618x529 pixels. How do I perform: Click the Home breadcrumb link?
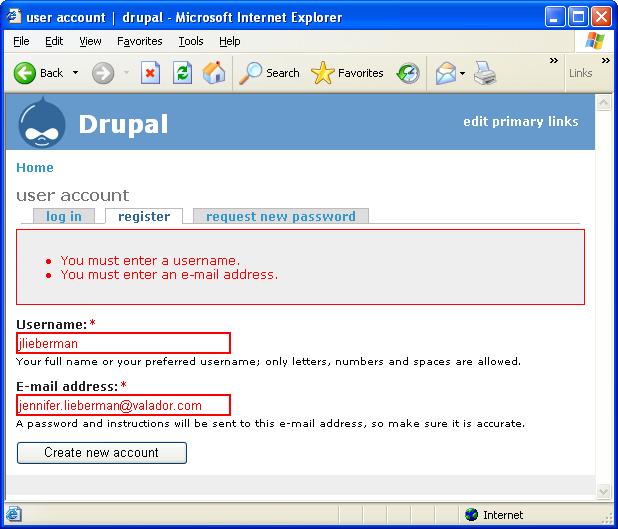[x=35, y=168]
